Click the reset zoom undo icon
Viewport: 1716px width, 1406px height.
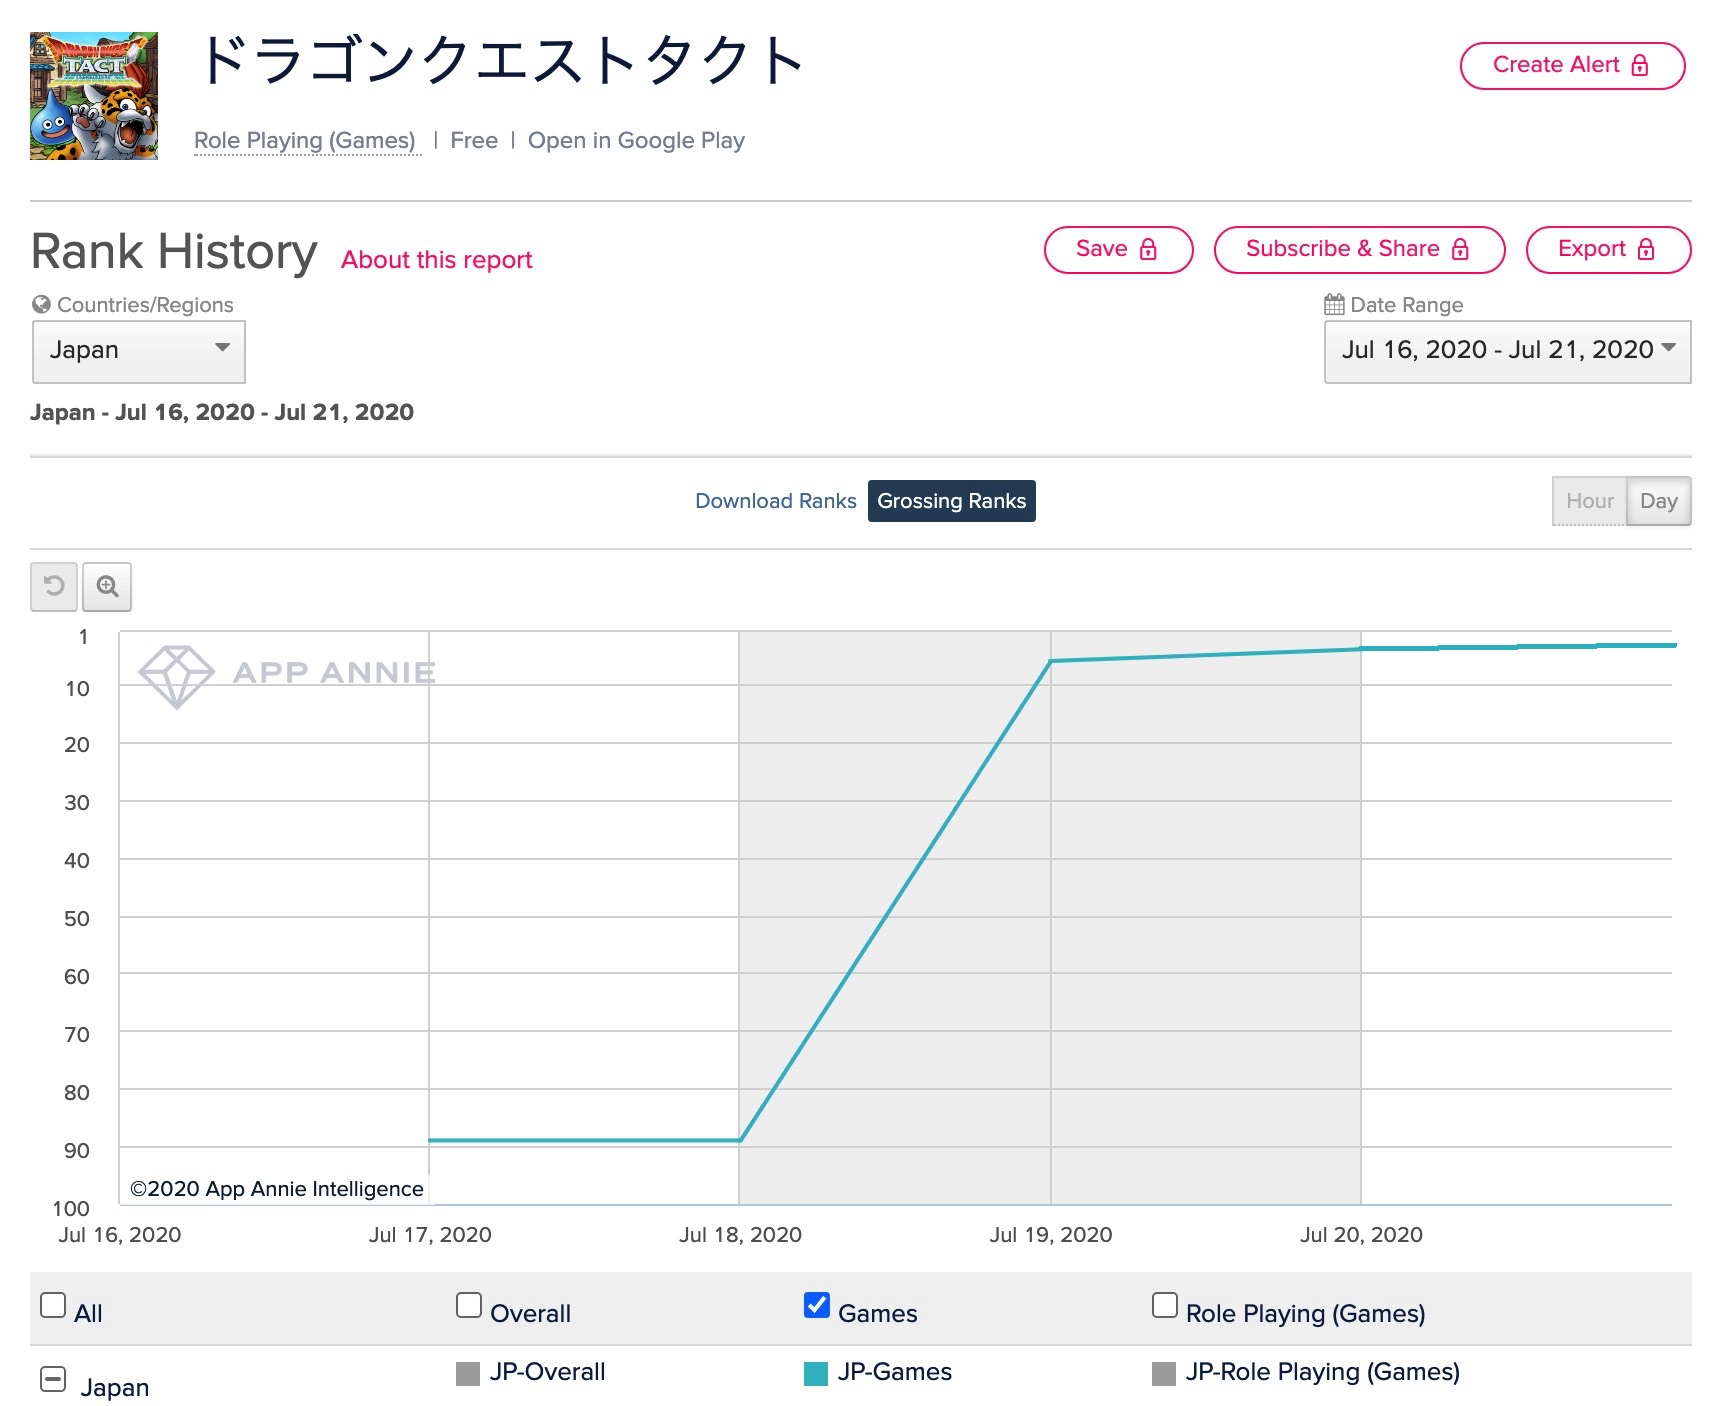coord(54,586)
